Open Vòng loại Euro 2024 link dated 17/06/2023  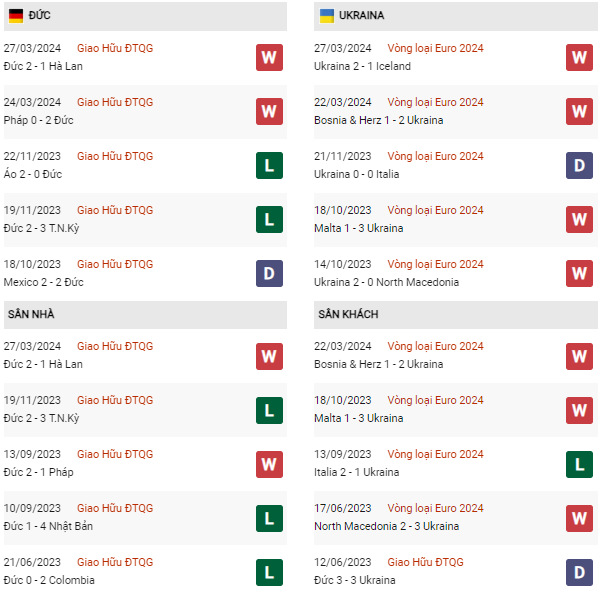[x=435, y=508]
